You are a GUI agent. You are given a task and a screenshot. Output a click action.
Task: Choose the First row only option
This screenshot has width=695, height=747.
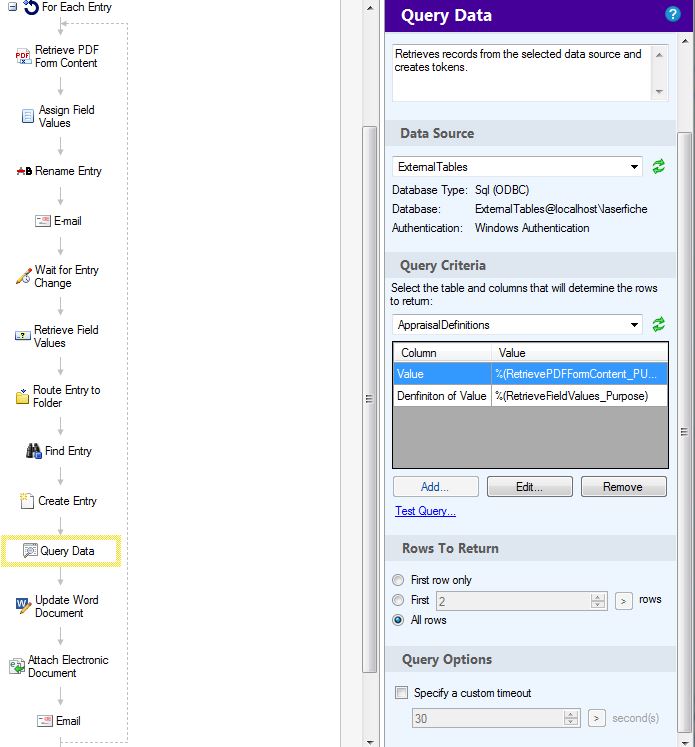pos(398,580)
